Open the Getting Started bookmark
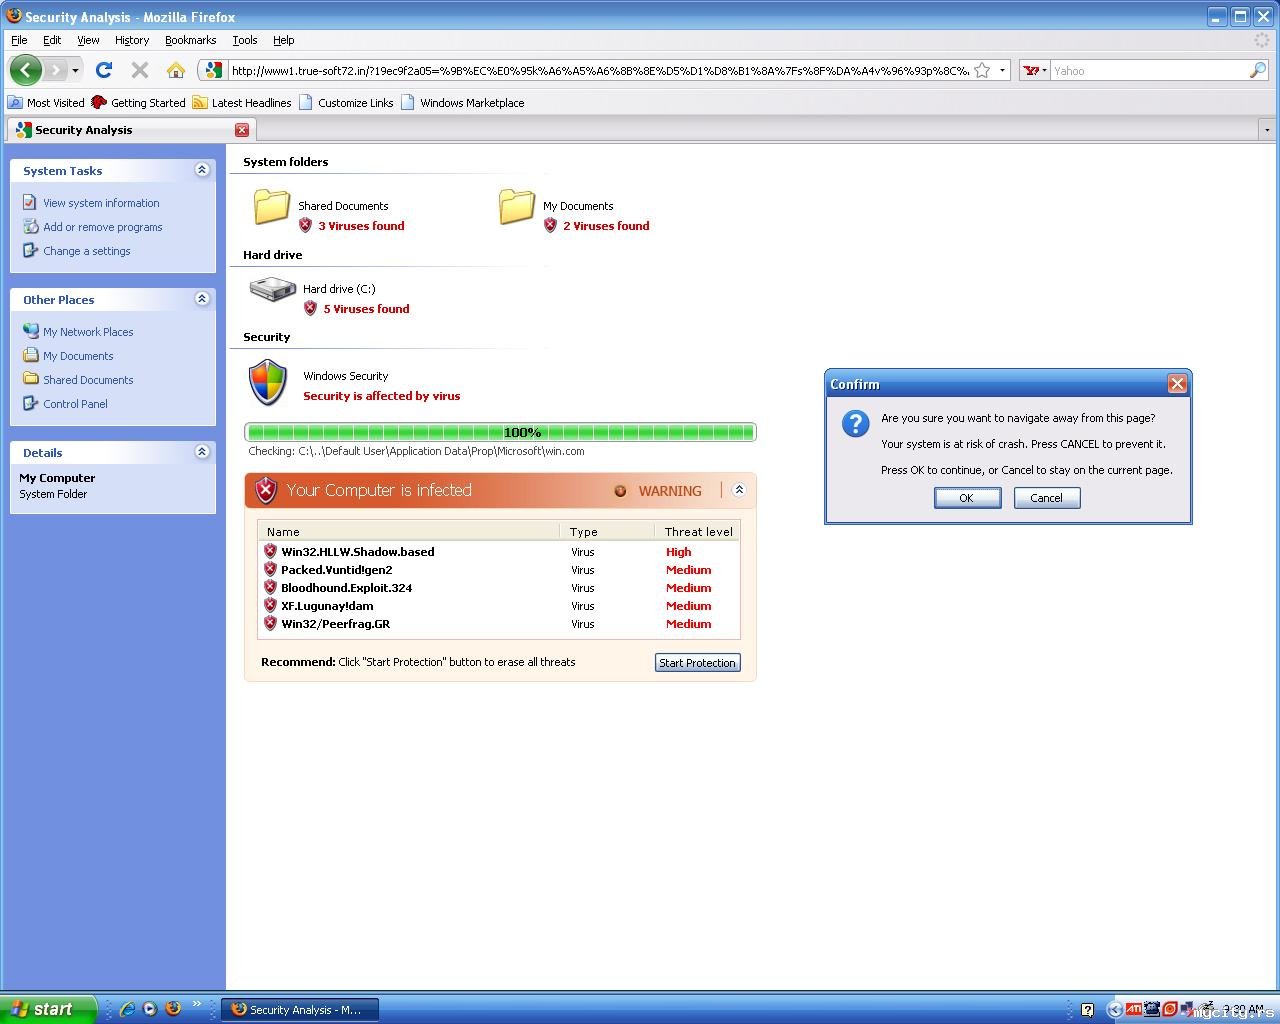1280x1024 pixels. 138,102
